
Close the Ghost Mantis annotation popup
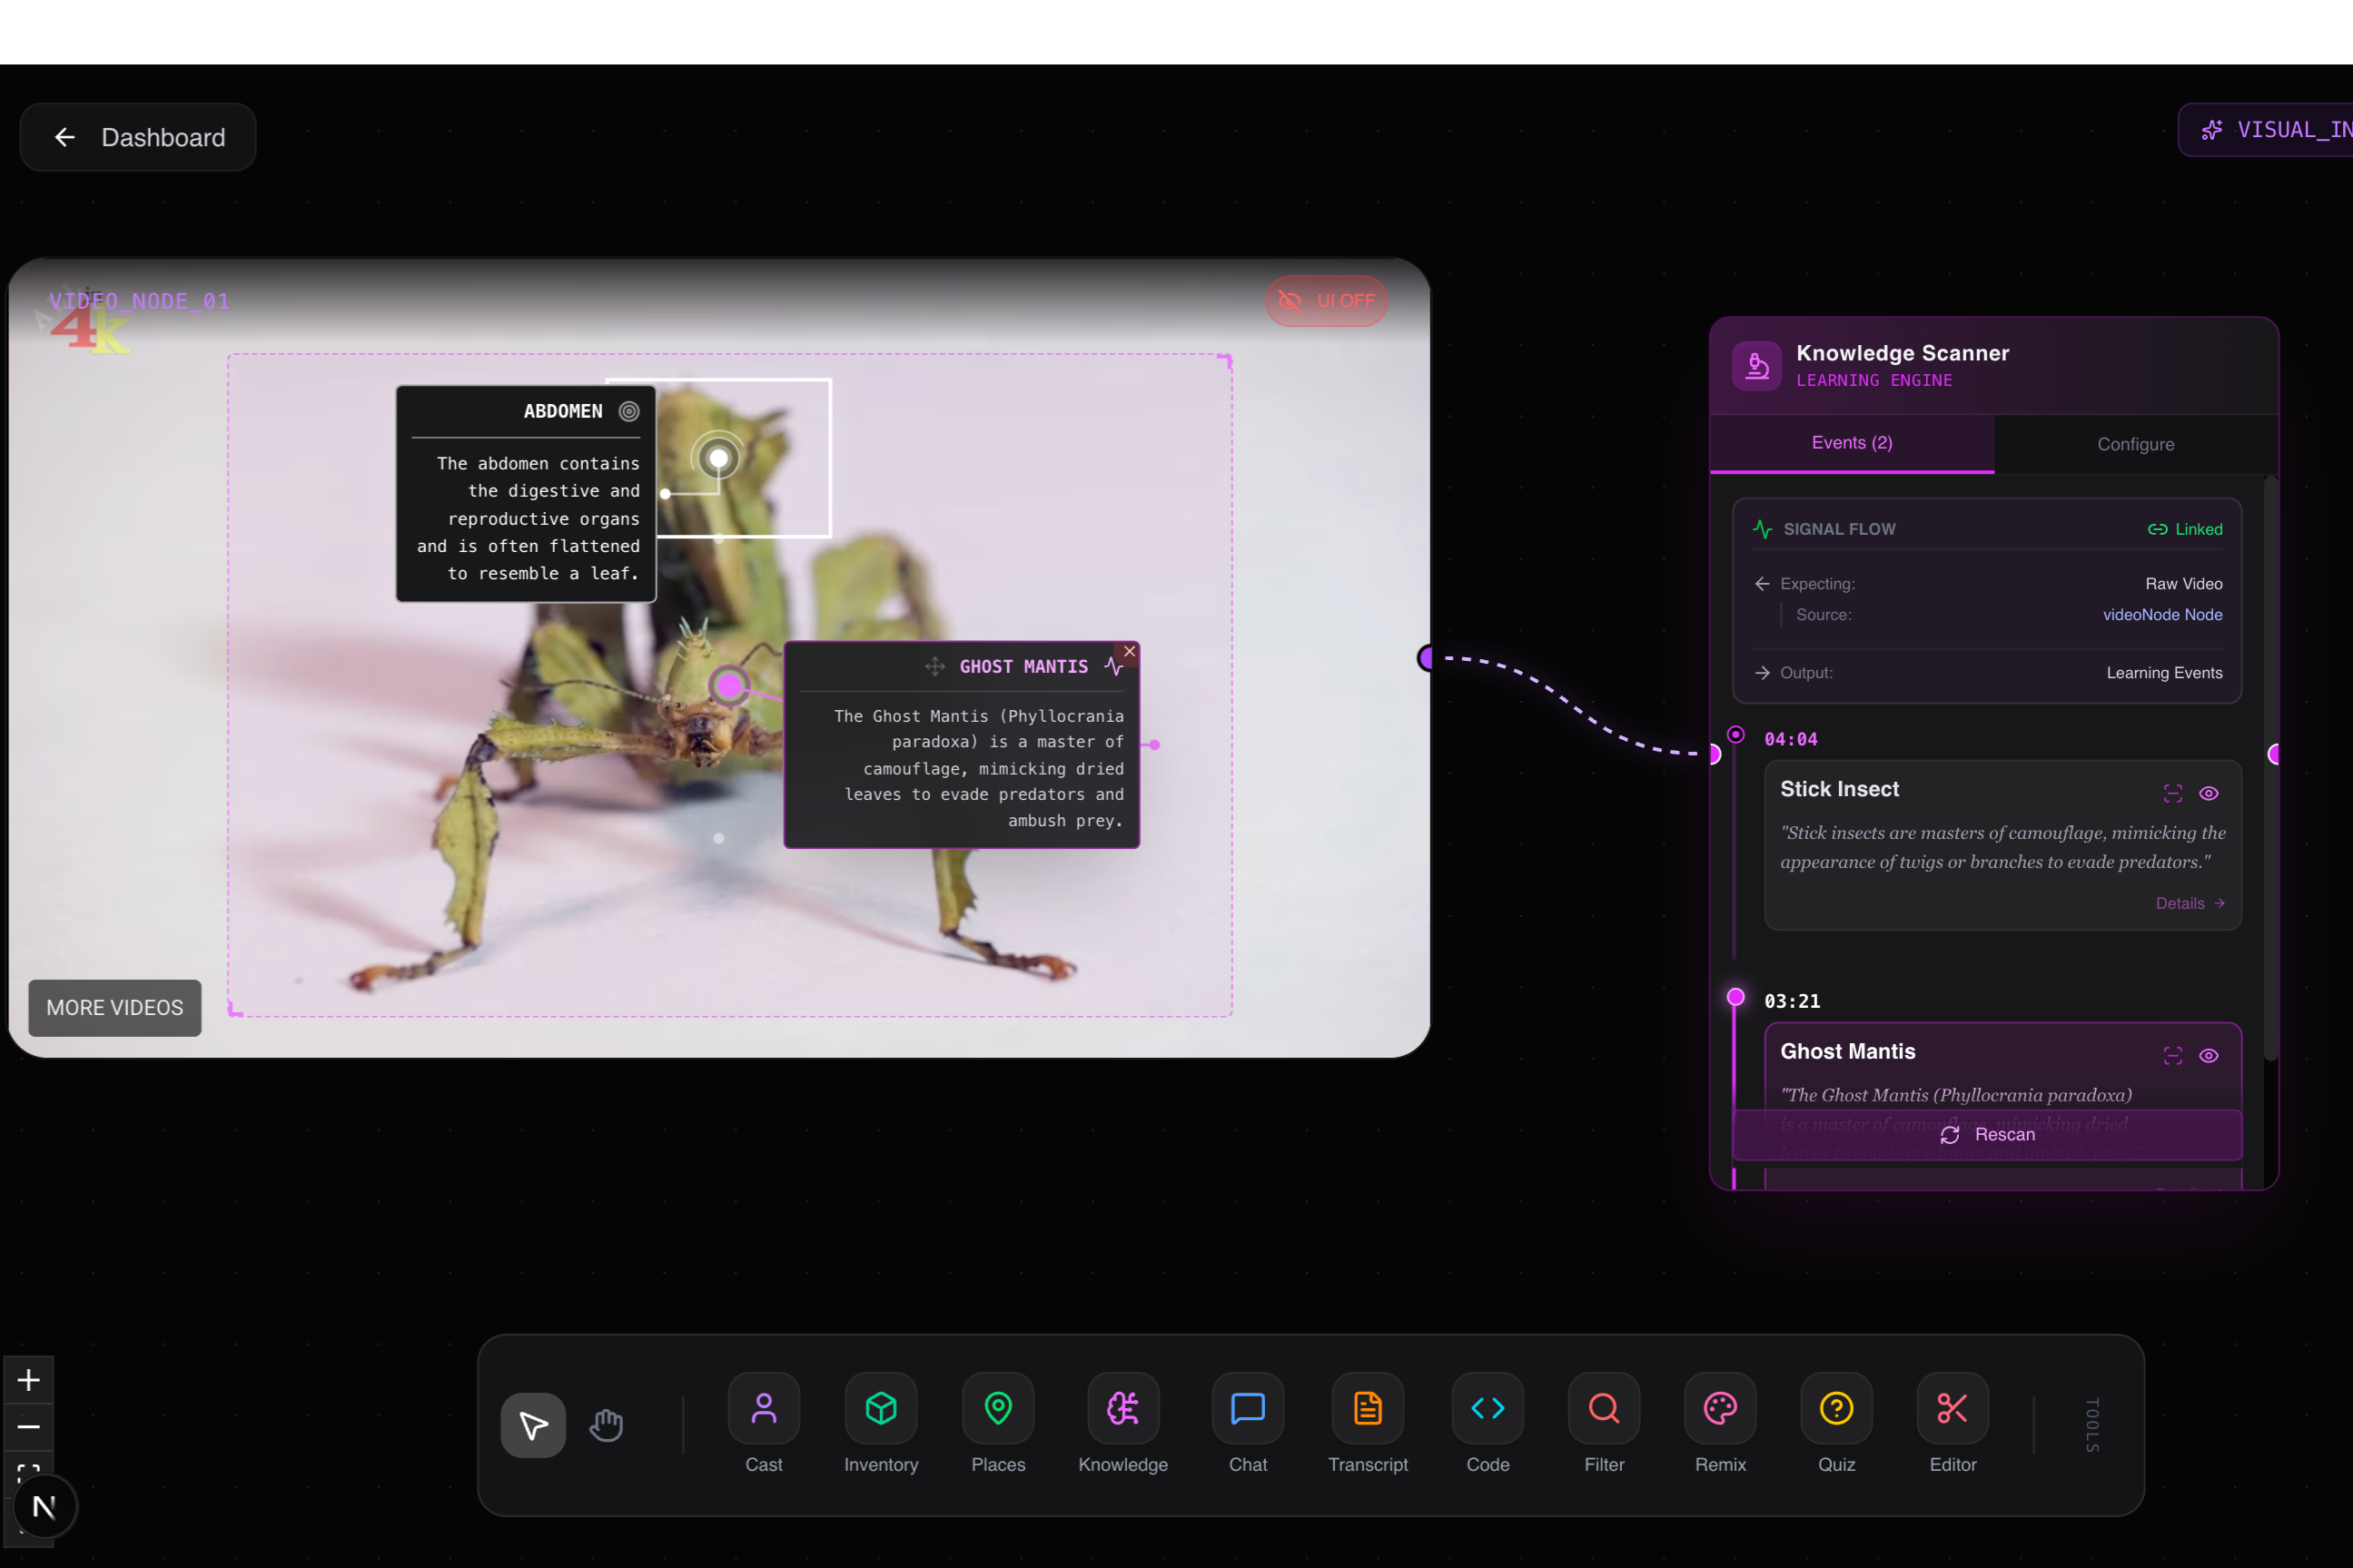1129,651
